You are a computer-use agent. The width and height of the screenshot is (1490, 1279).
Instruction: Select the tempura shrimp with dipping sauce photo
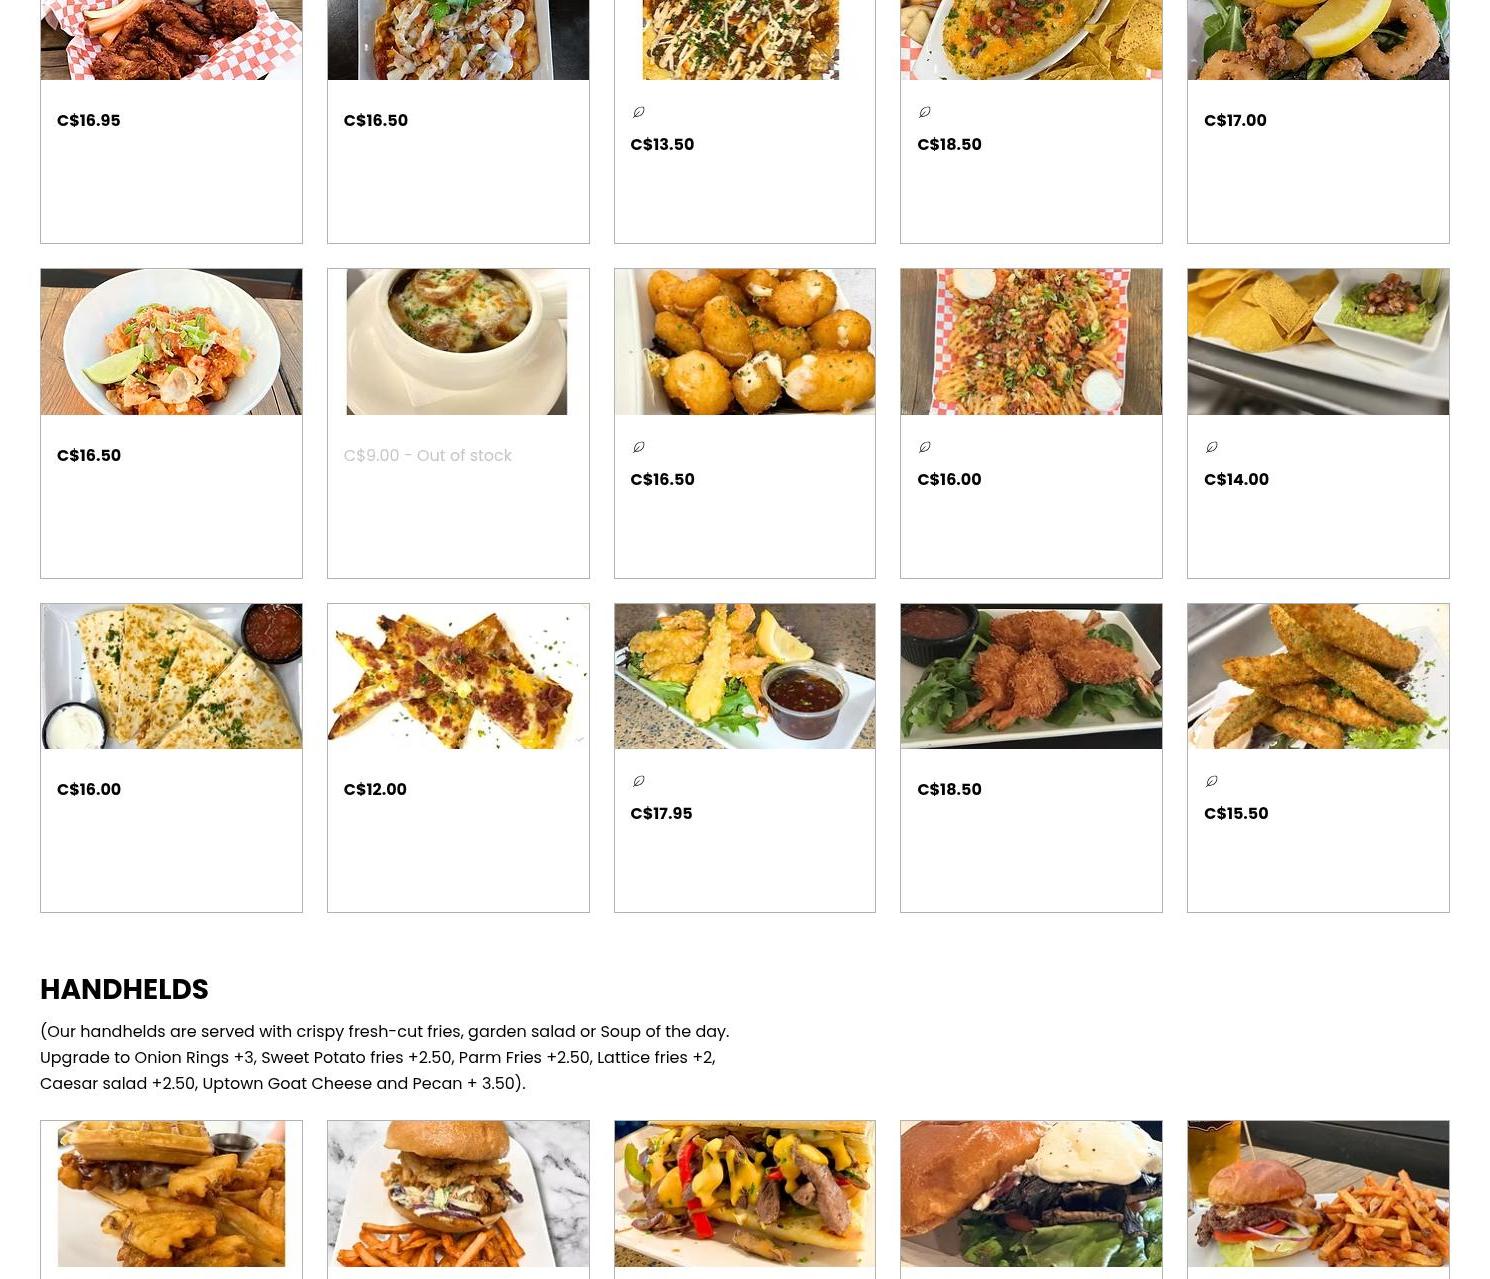coord(745,676)
